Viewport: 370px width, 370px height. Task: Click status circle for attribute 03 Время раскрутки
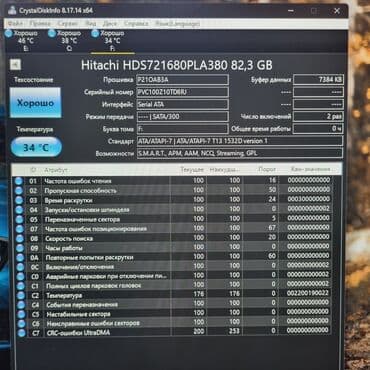tap(19, 200)
